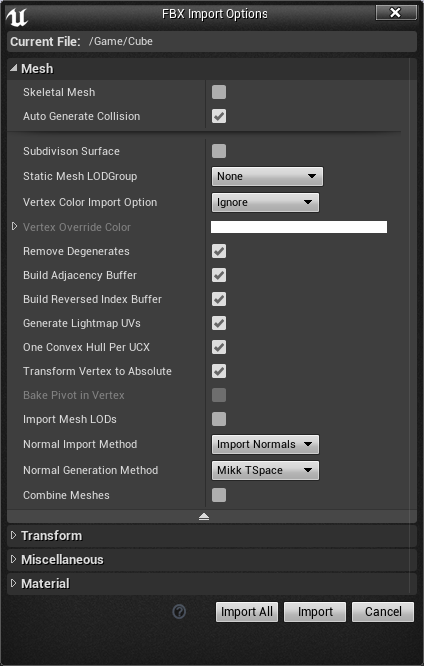Click the Import All button
The width and height of the screenshot is (424, 666).
coord(247,612)
